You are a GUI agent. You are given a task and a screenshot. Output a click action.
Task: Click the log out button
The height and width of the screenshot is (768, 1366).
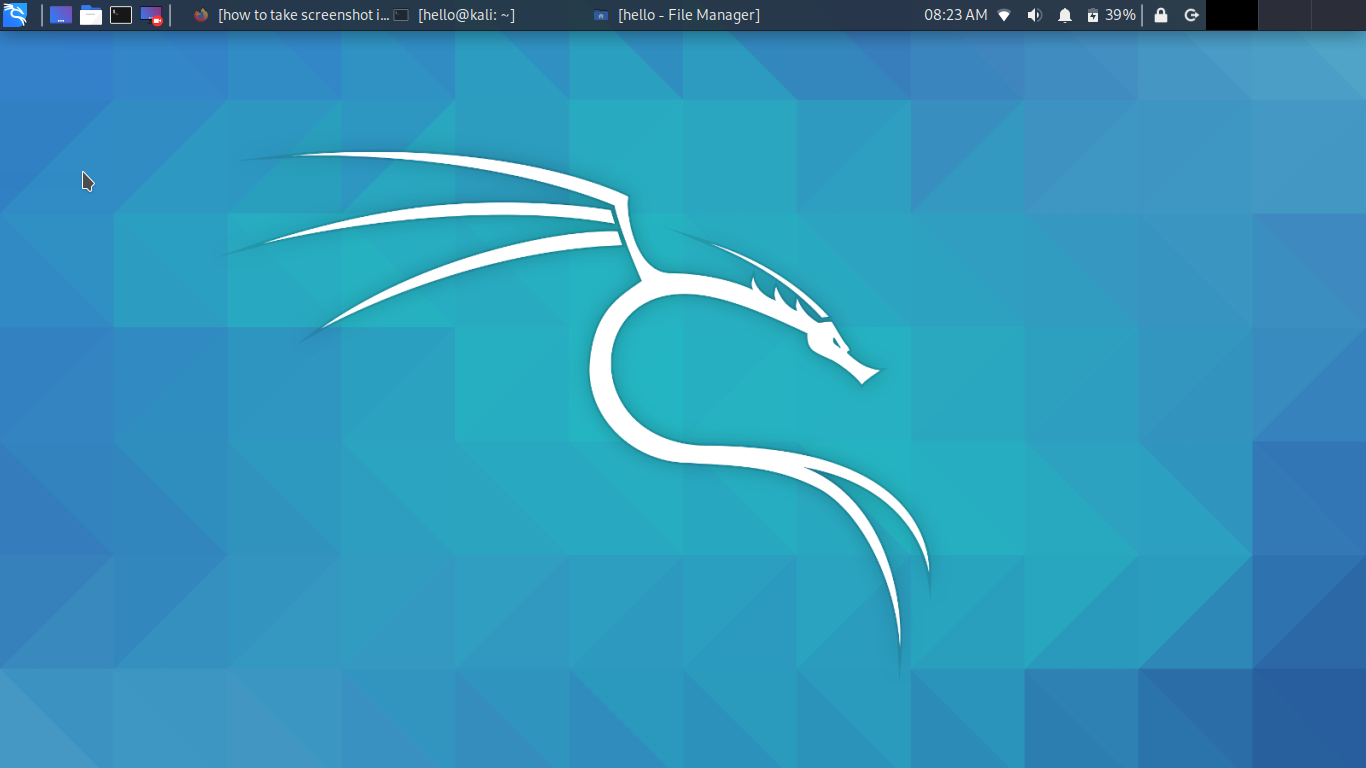coord(1191,15)
